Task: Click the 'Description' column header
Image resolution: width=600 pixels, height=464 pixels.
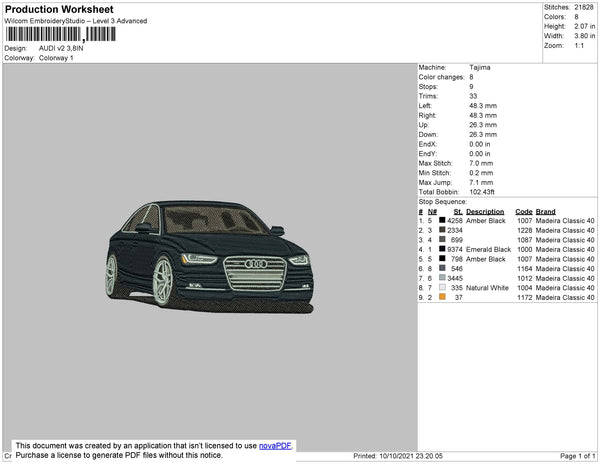Action: pyautogui.click(x=485, y=212)
